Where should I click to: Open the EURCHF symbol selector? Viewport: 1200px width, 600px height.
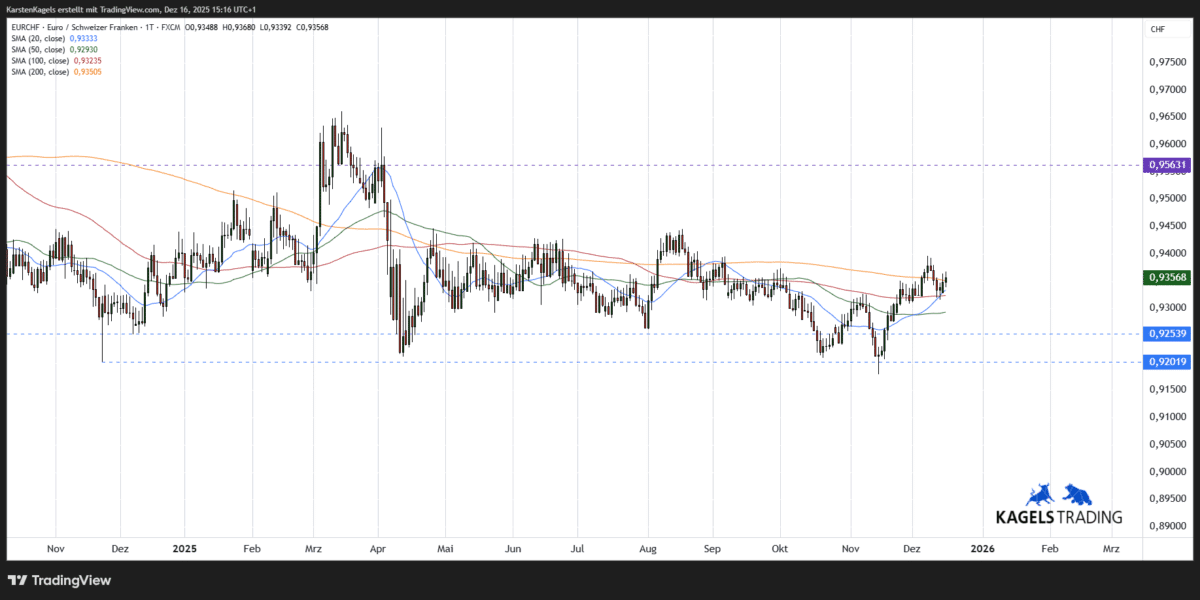(27, 27)
